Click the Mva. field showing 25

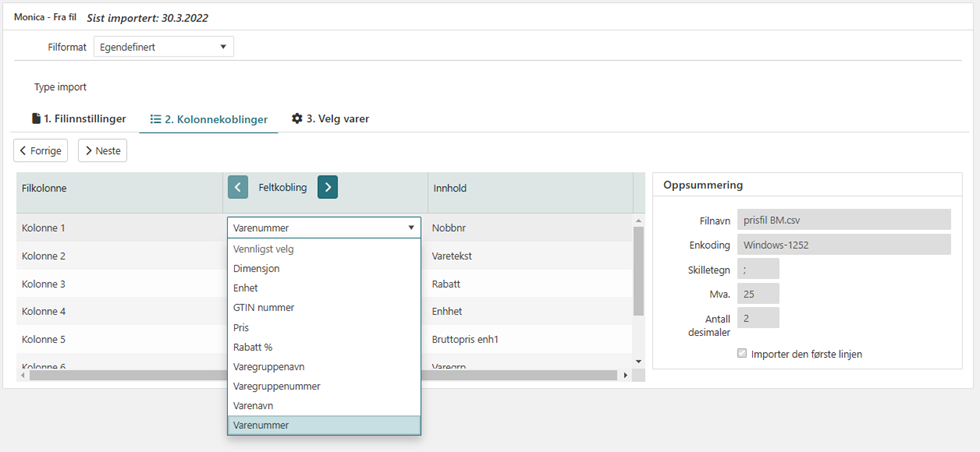point(758,293)
